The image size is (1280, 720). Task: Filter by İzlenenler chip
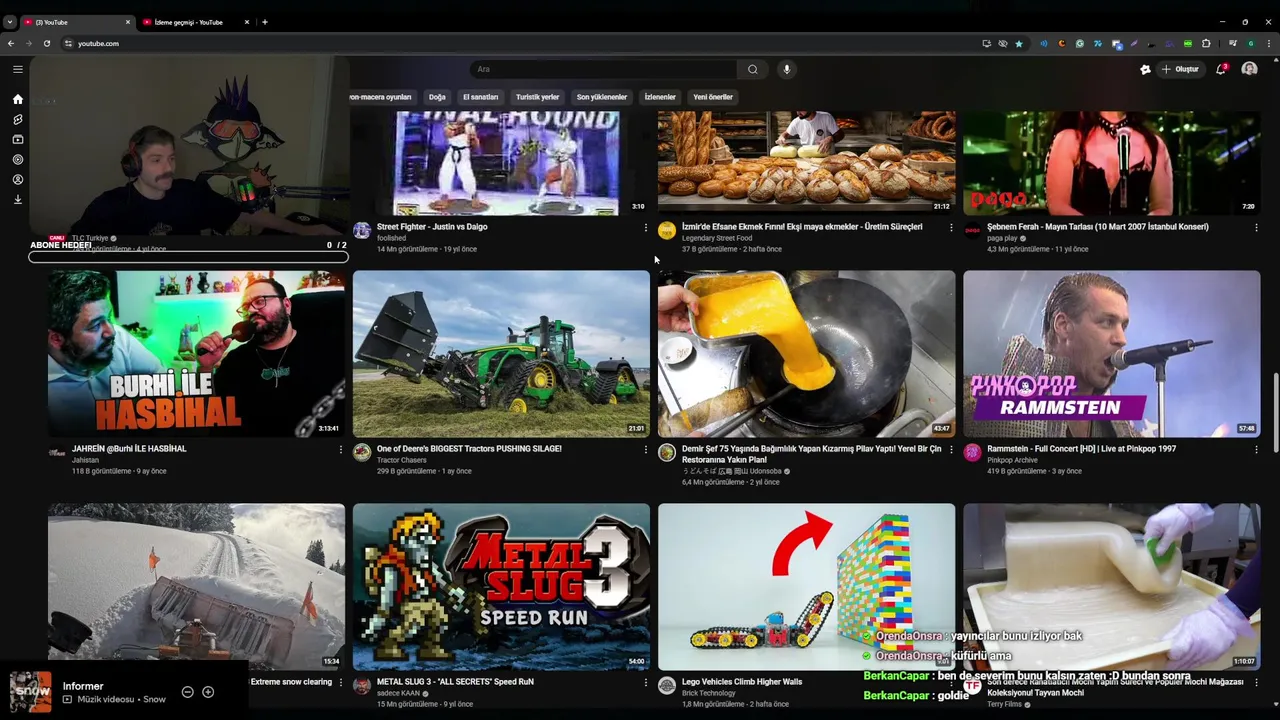660,97
